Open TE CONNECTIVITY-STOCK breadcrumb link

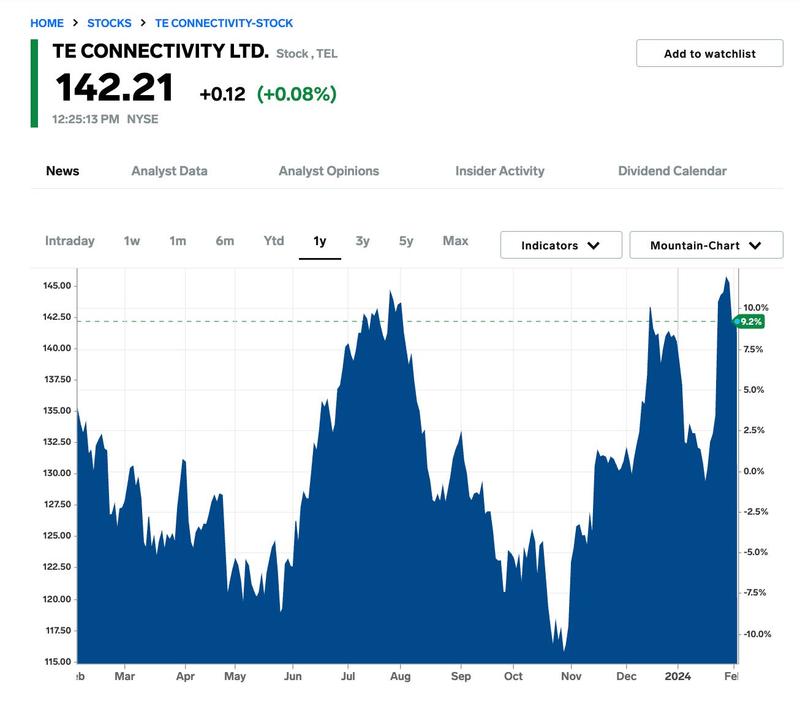point(224,23)
